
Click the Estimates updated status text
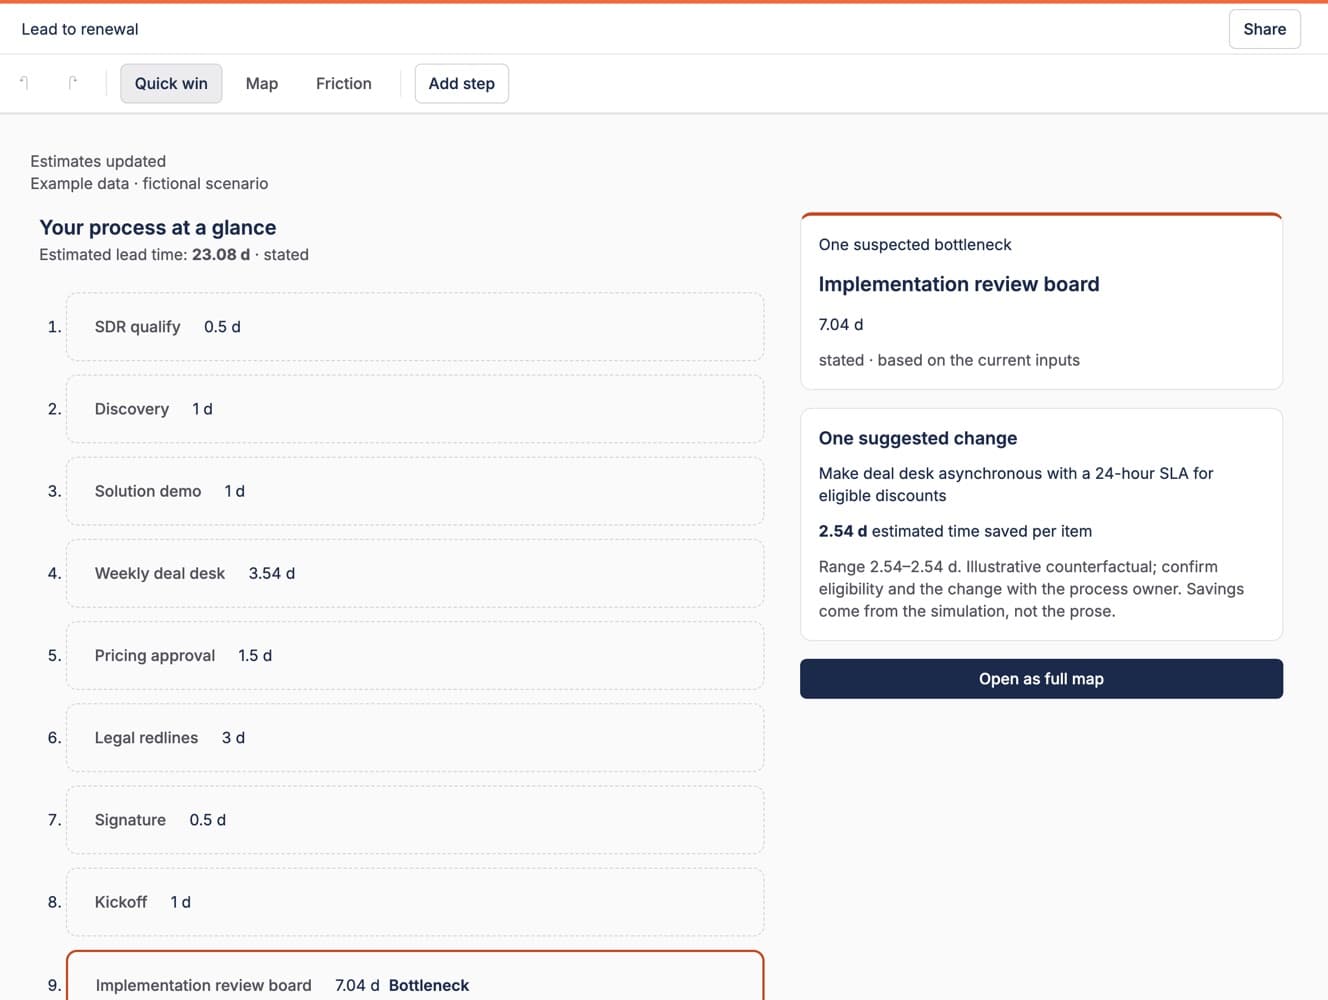pos(98,161)
